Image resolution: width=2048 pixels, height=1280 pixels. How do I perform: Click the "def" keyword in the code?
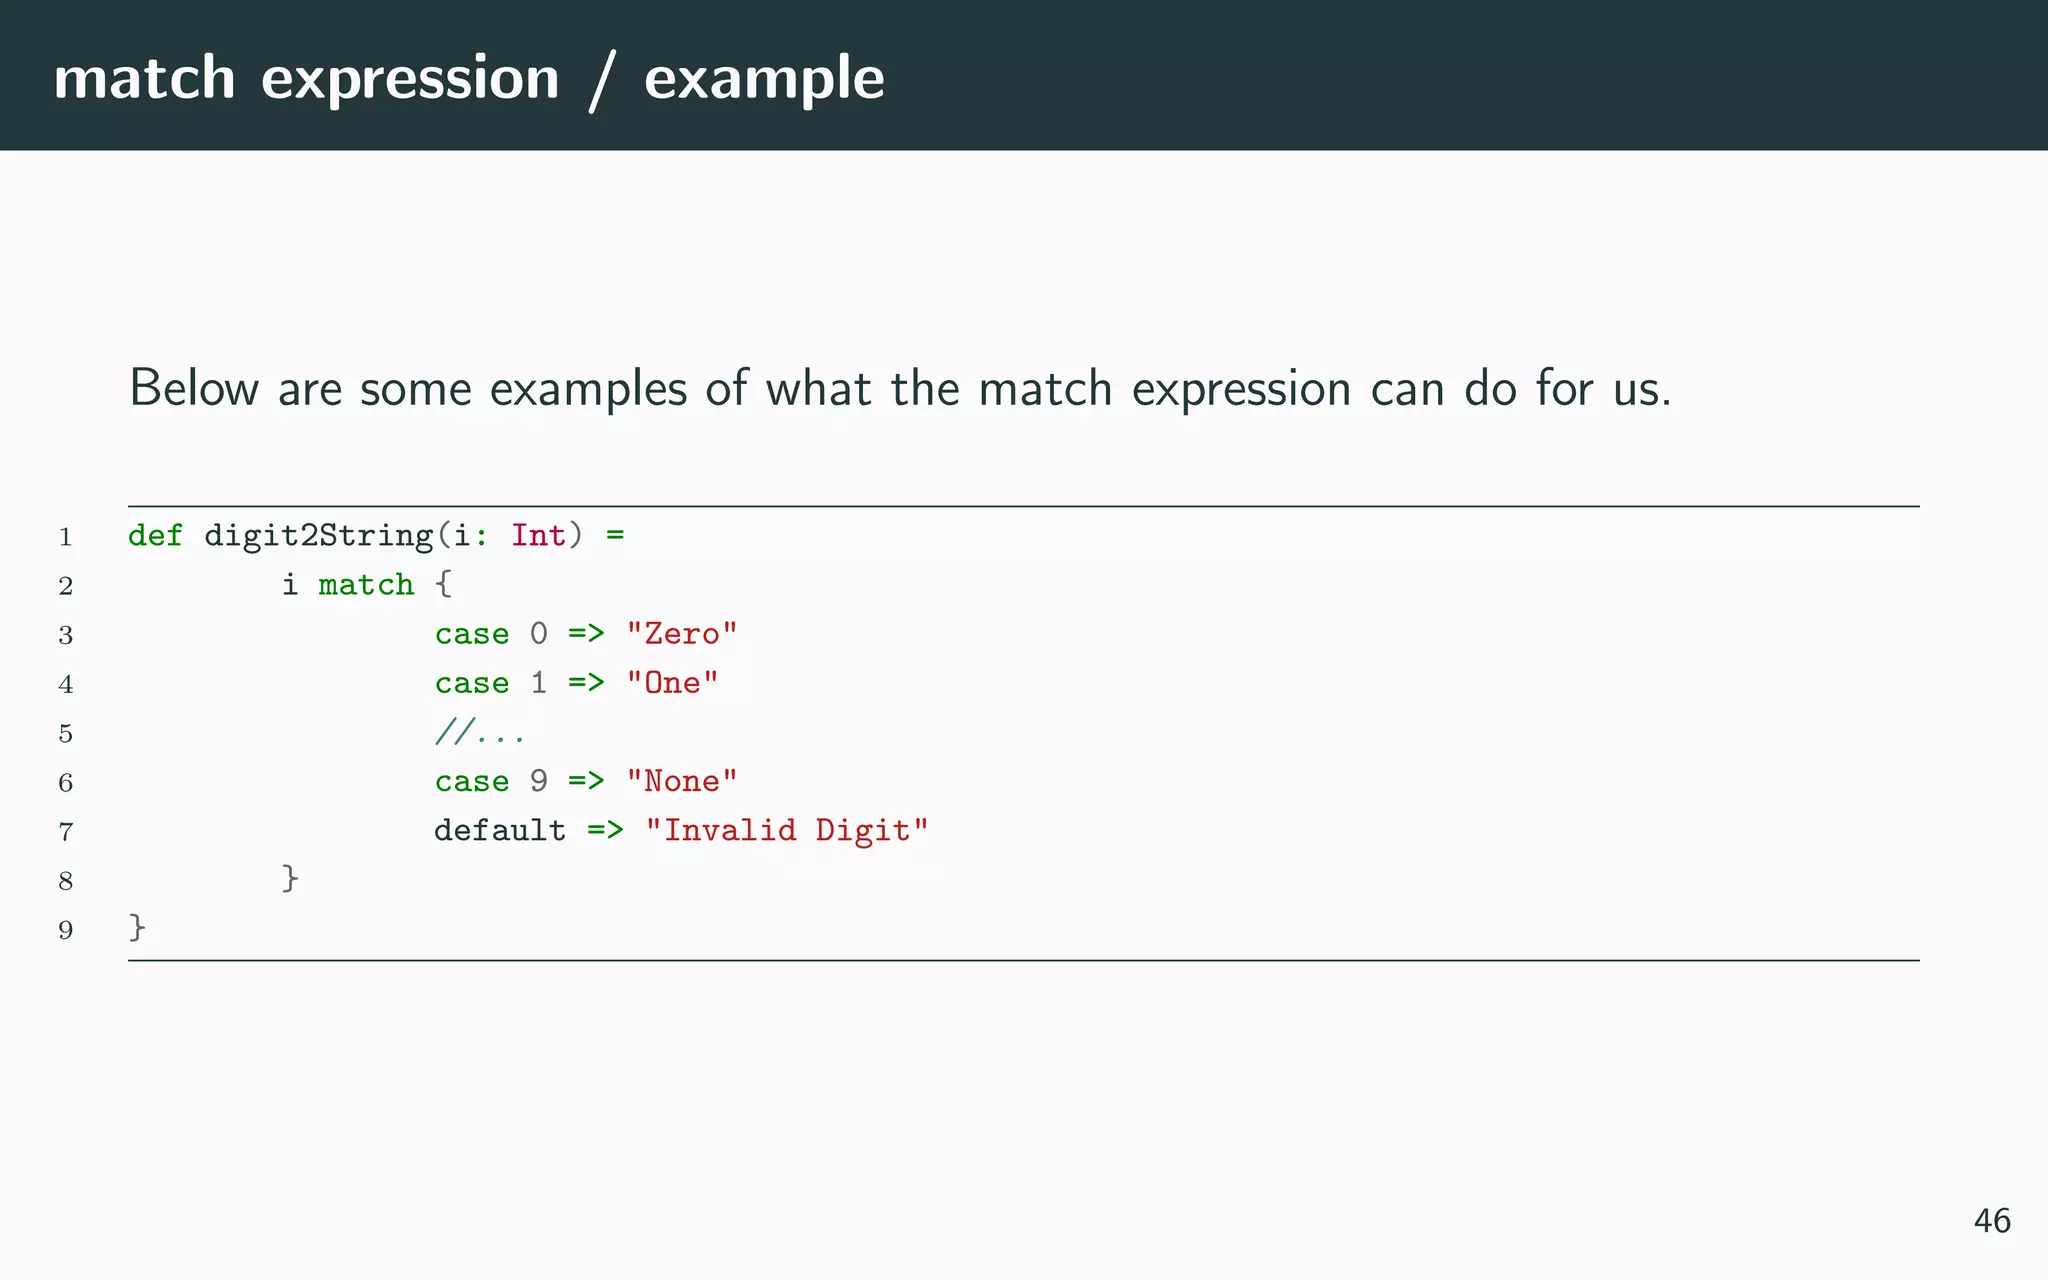click(155, 536)
